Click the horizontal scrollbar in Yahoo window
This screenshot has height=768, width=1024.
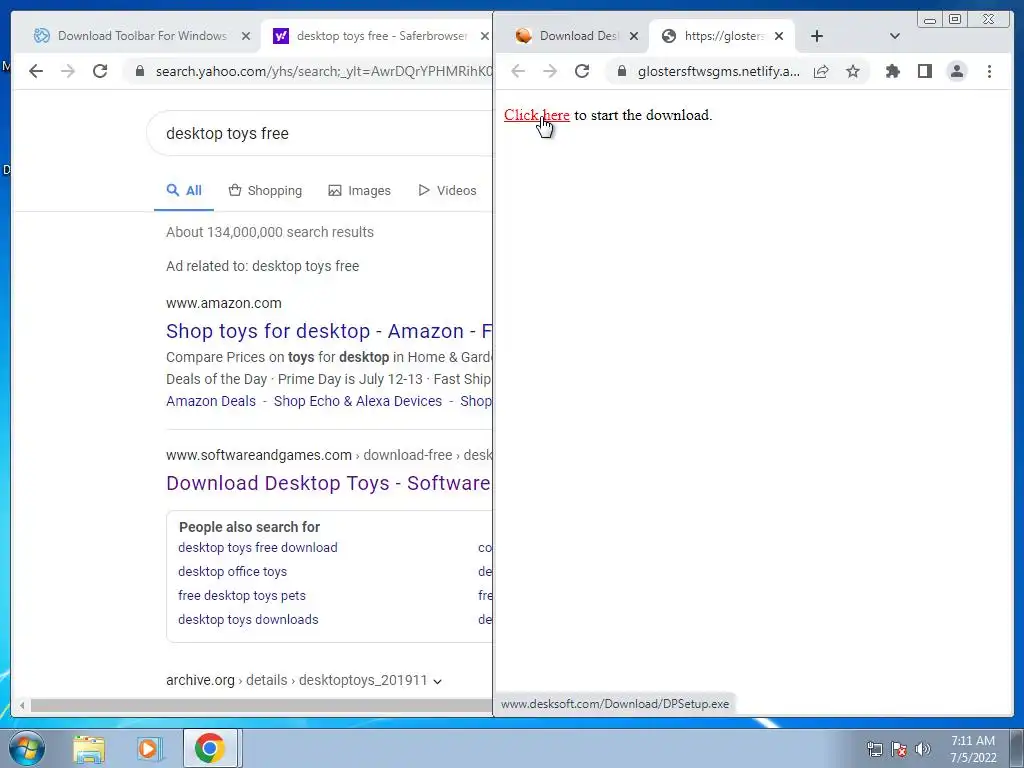(x=261, y=705)
